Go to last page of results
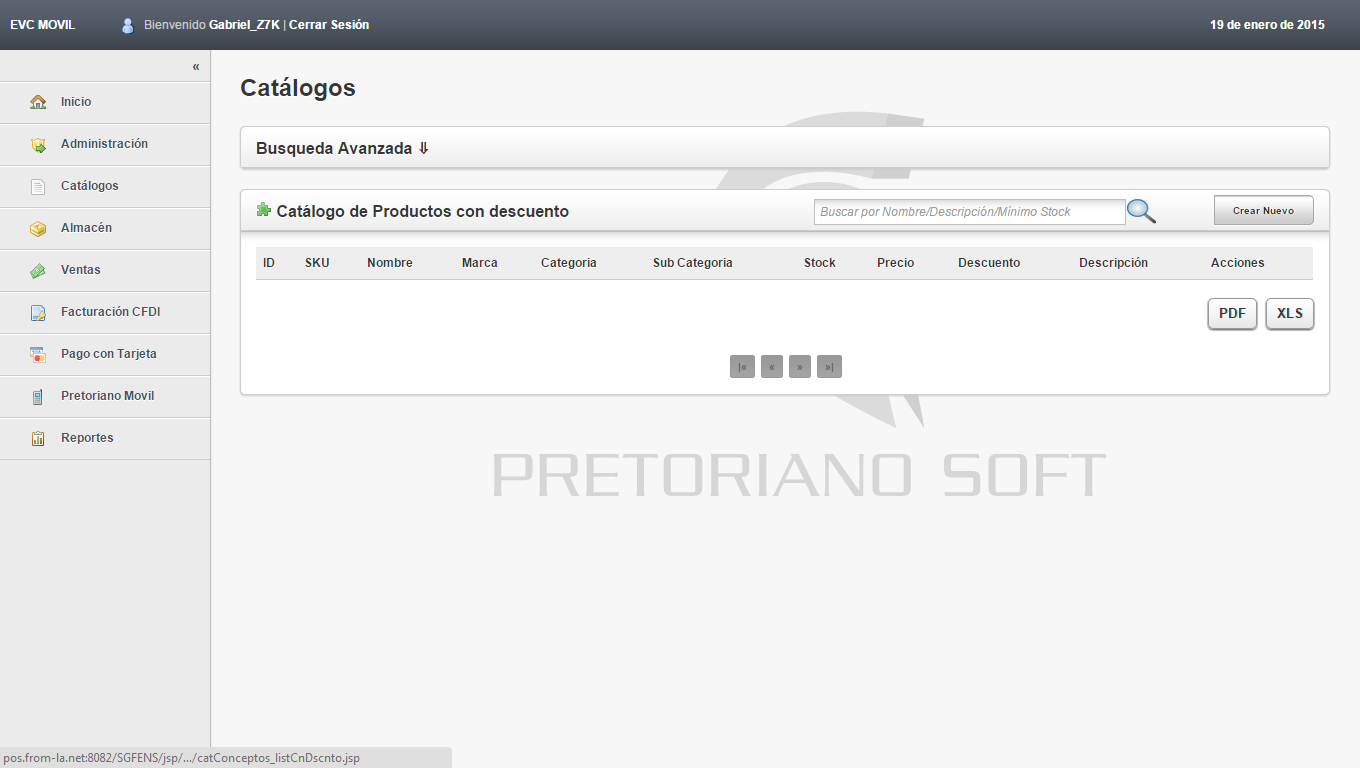This screenshot has height=768, width=1360. (x=829, y=366)
